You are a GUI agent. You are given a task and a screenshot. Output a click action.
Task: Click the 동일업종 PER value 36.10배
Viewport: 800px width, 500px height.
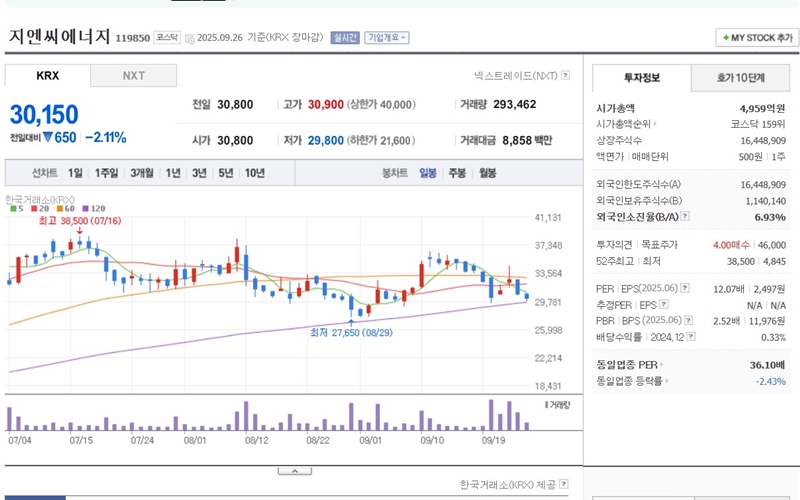(767, 365)
